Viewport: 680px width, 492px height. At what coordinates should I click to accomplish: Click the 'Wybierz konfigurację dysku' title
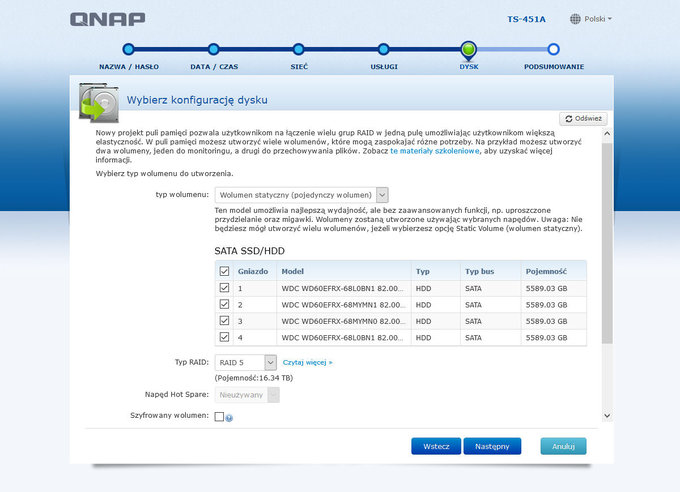pyautogui.click(x=197, y=100)
